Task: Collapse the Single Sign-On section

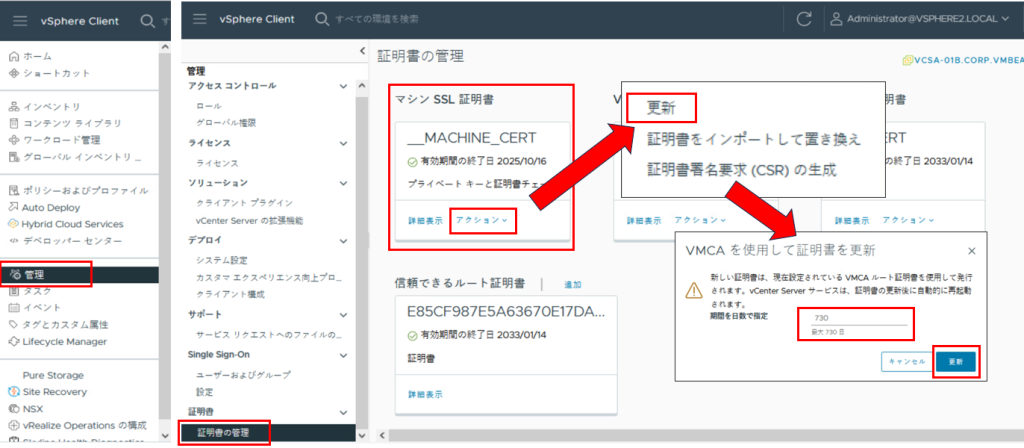Action: point(344,355)
